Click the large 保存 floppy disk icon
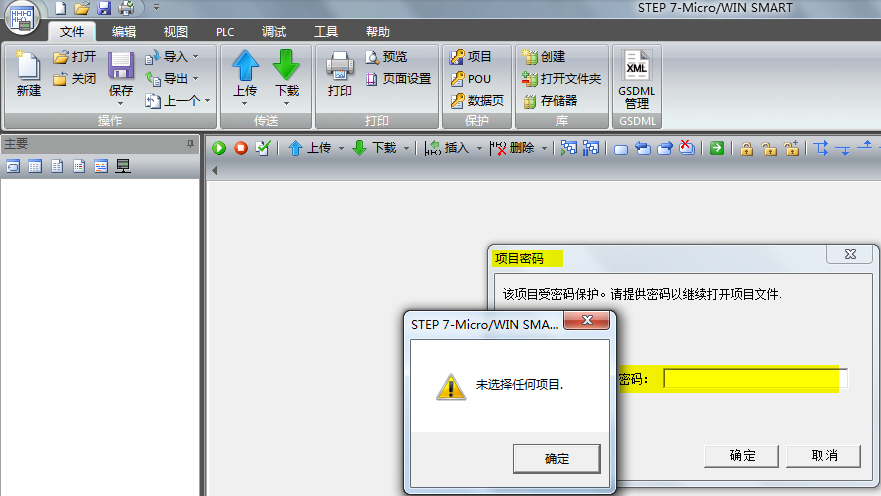Screen dimensions: 881x496 [x=121, y=67]
